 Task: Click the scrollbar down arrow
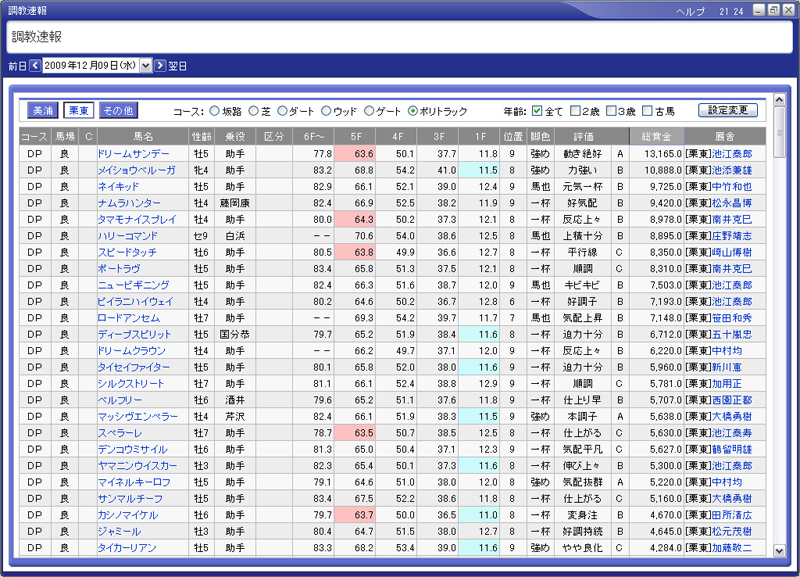[779, 550]
